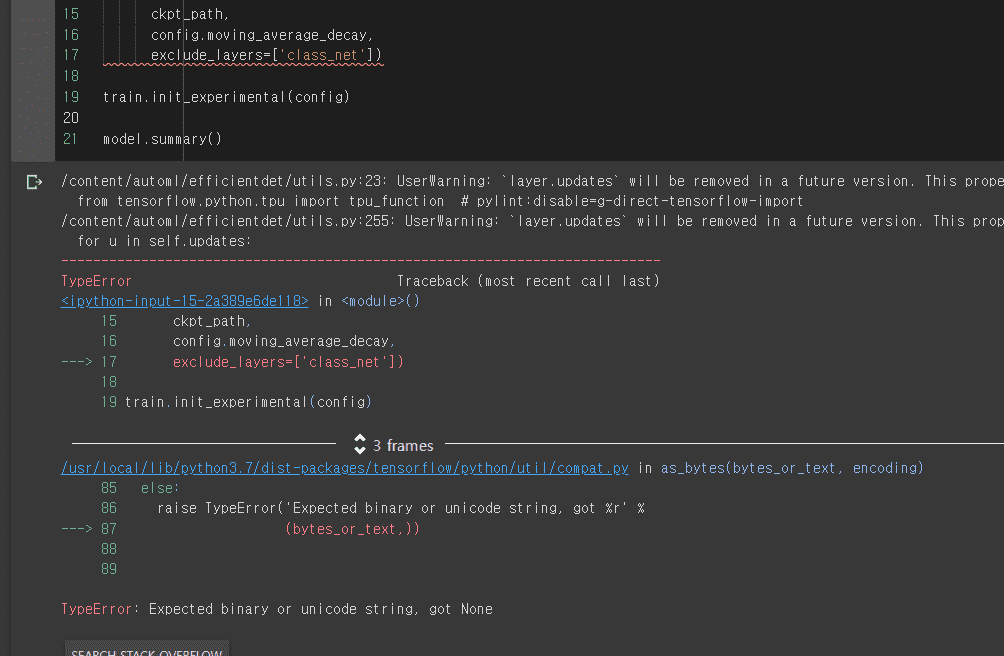Click 'Expected binary or unicode string, got None' message

[321, 609]
